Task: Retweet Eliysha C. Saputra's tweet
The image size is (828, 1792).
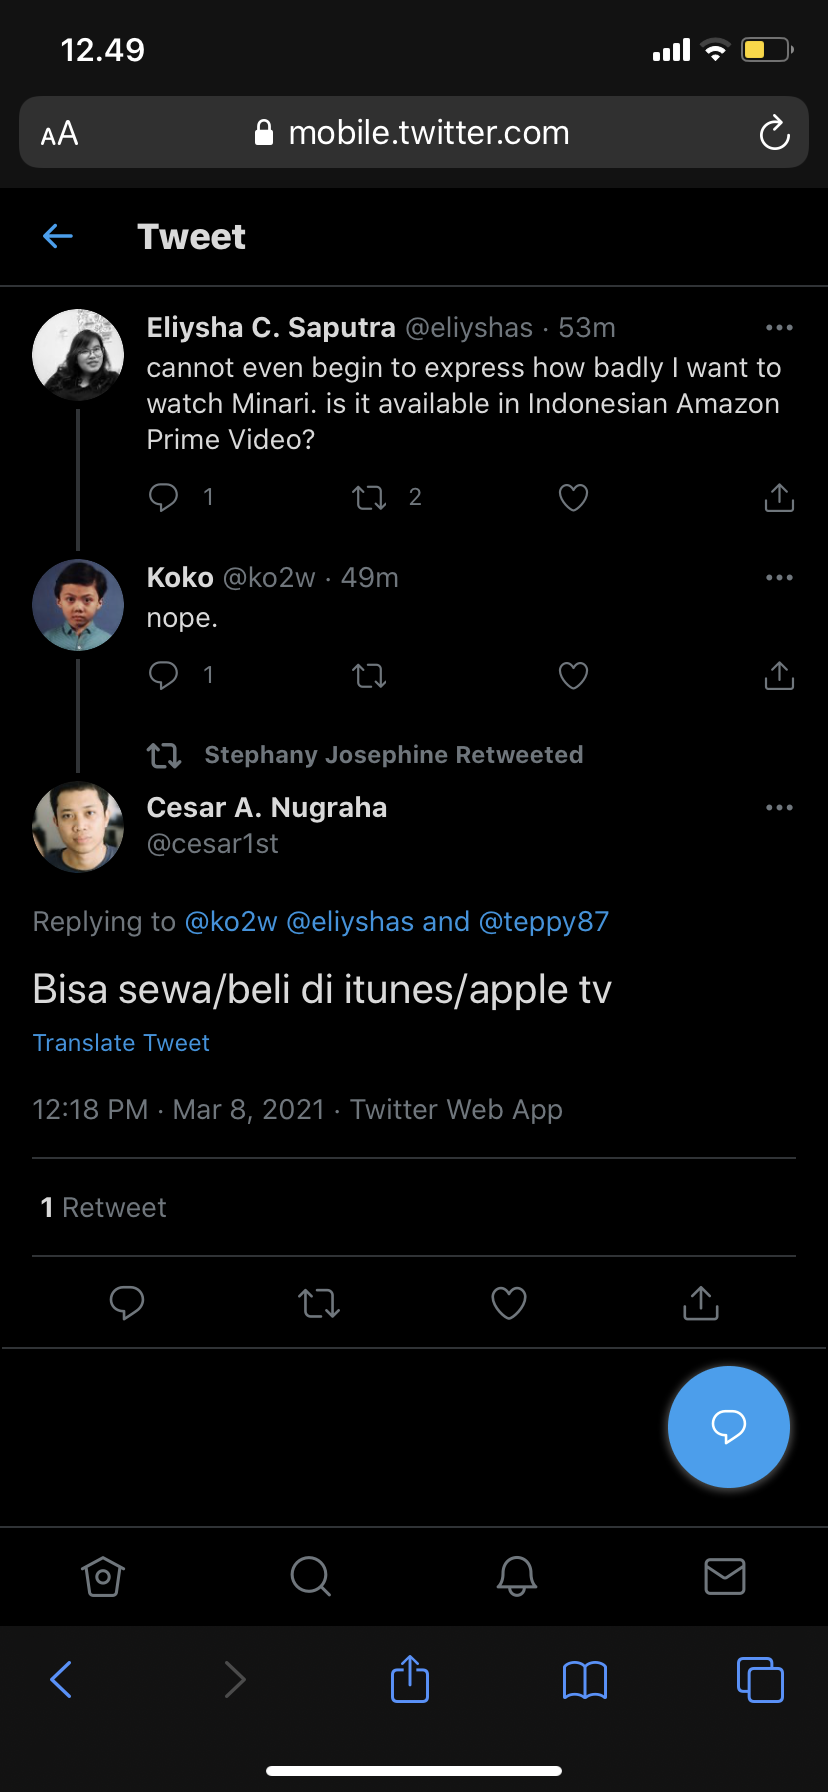Action: 369,498
